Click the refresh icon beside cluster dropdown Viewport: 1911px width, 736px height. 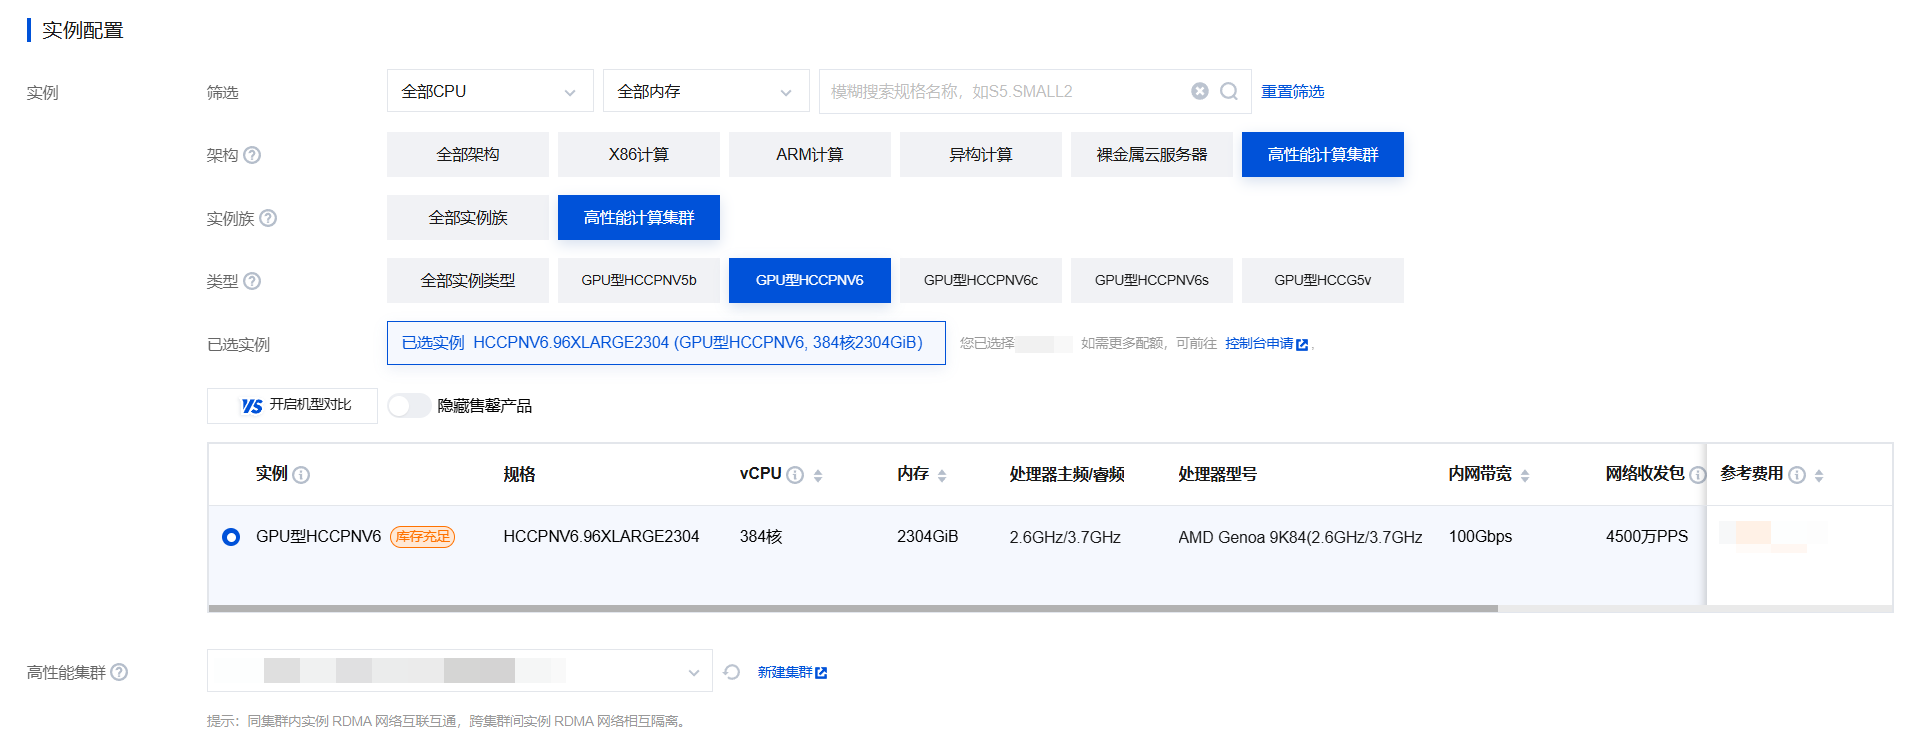pos(732,672)
